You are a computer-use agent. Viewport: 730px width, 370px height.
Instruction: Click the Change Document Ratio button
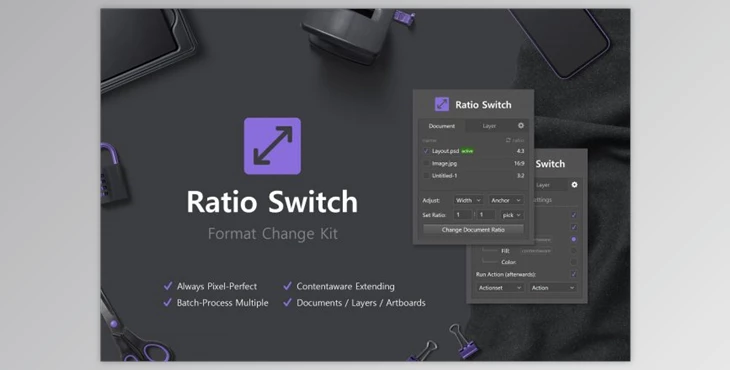[473, 230]
